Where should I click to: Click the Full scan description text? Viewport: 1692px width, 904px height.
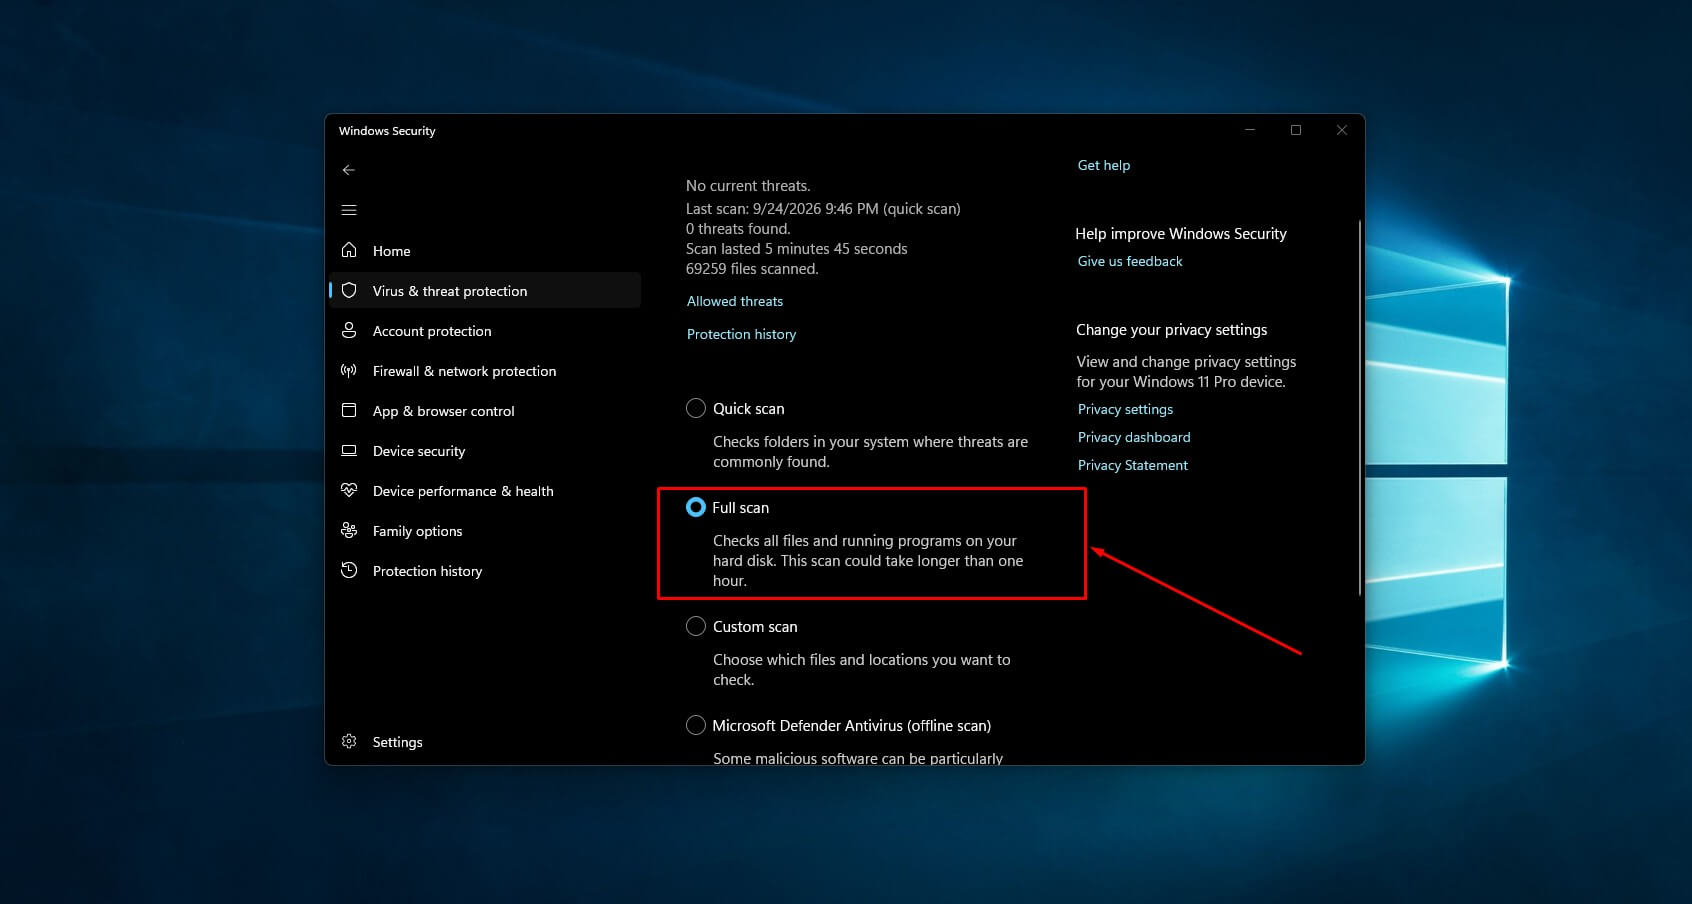point(868,561)
